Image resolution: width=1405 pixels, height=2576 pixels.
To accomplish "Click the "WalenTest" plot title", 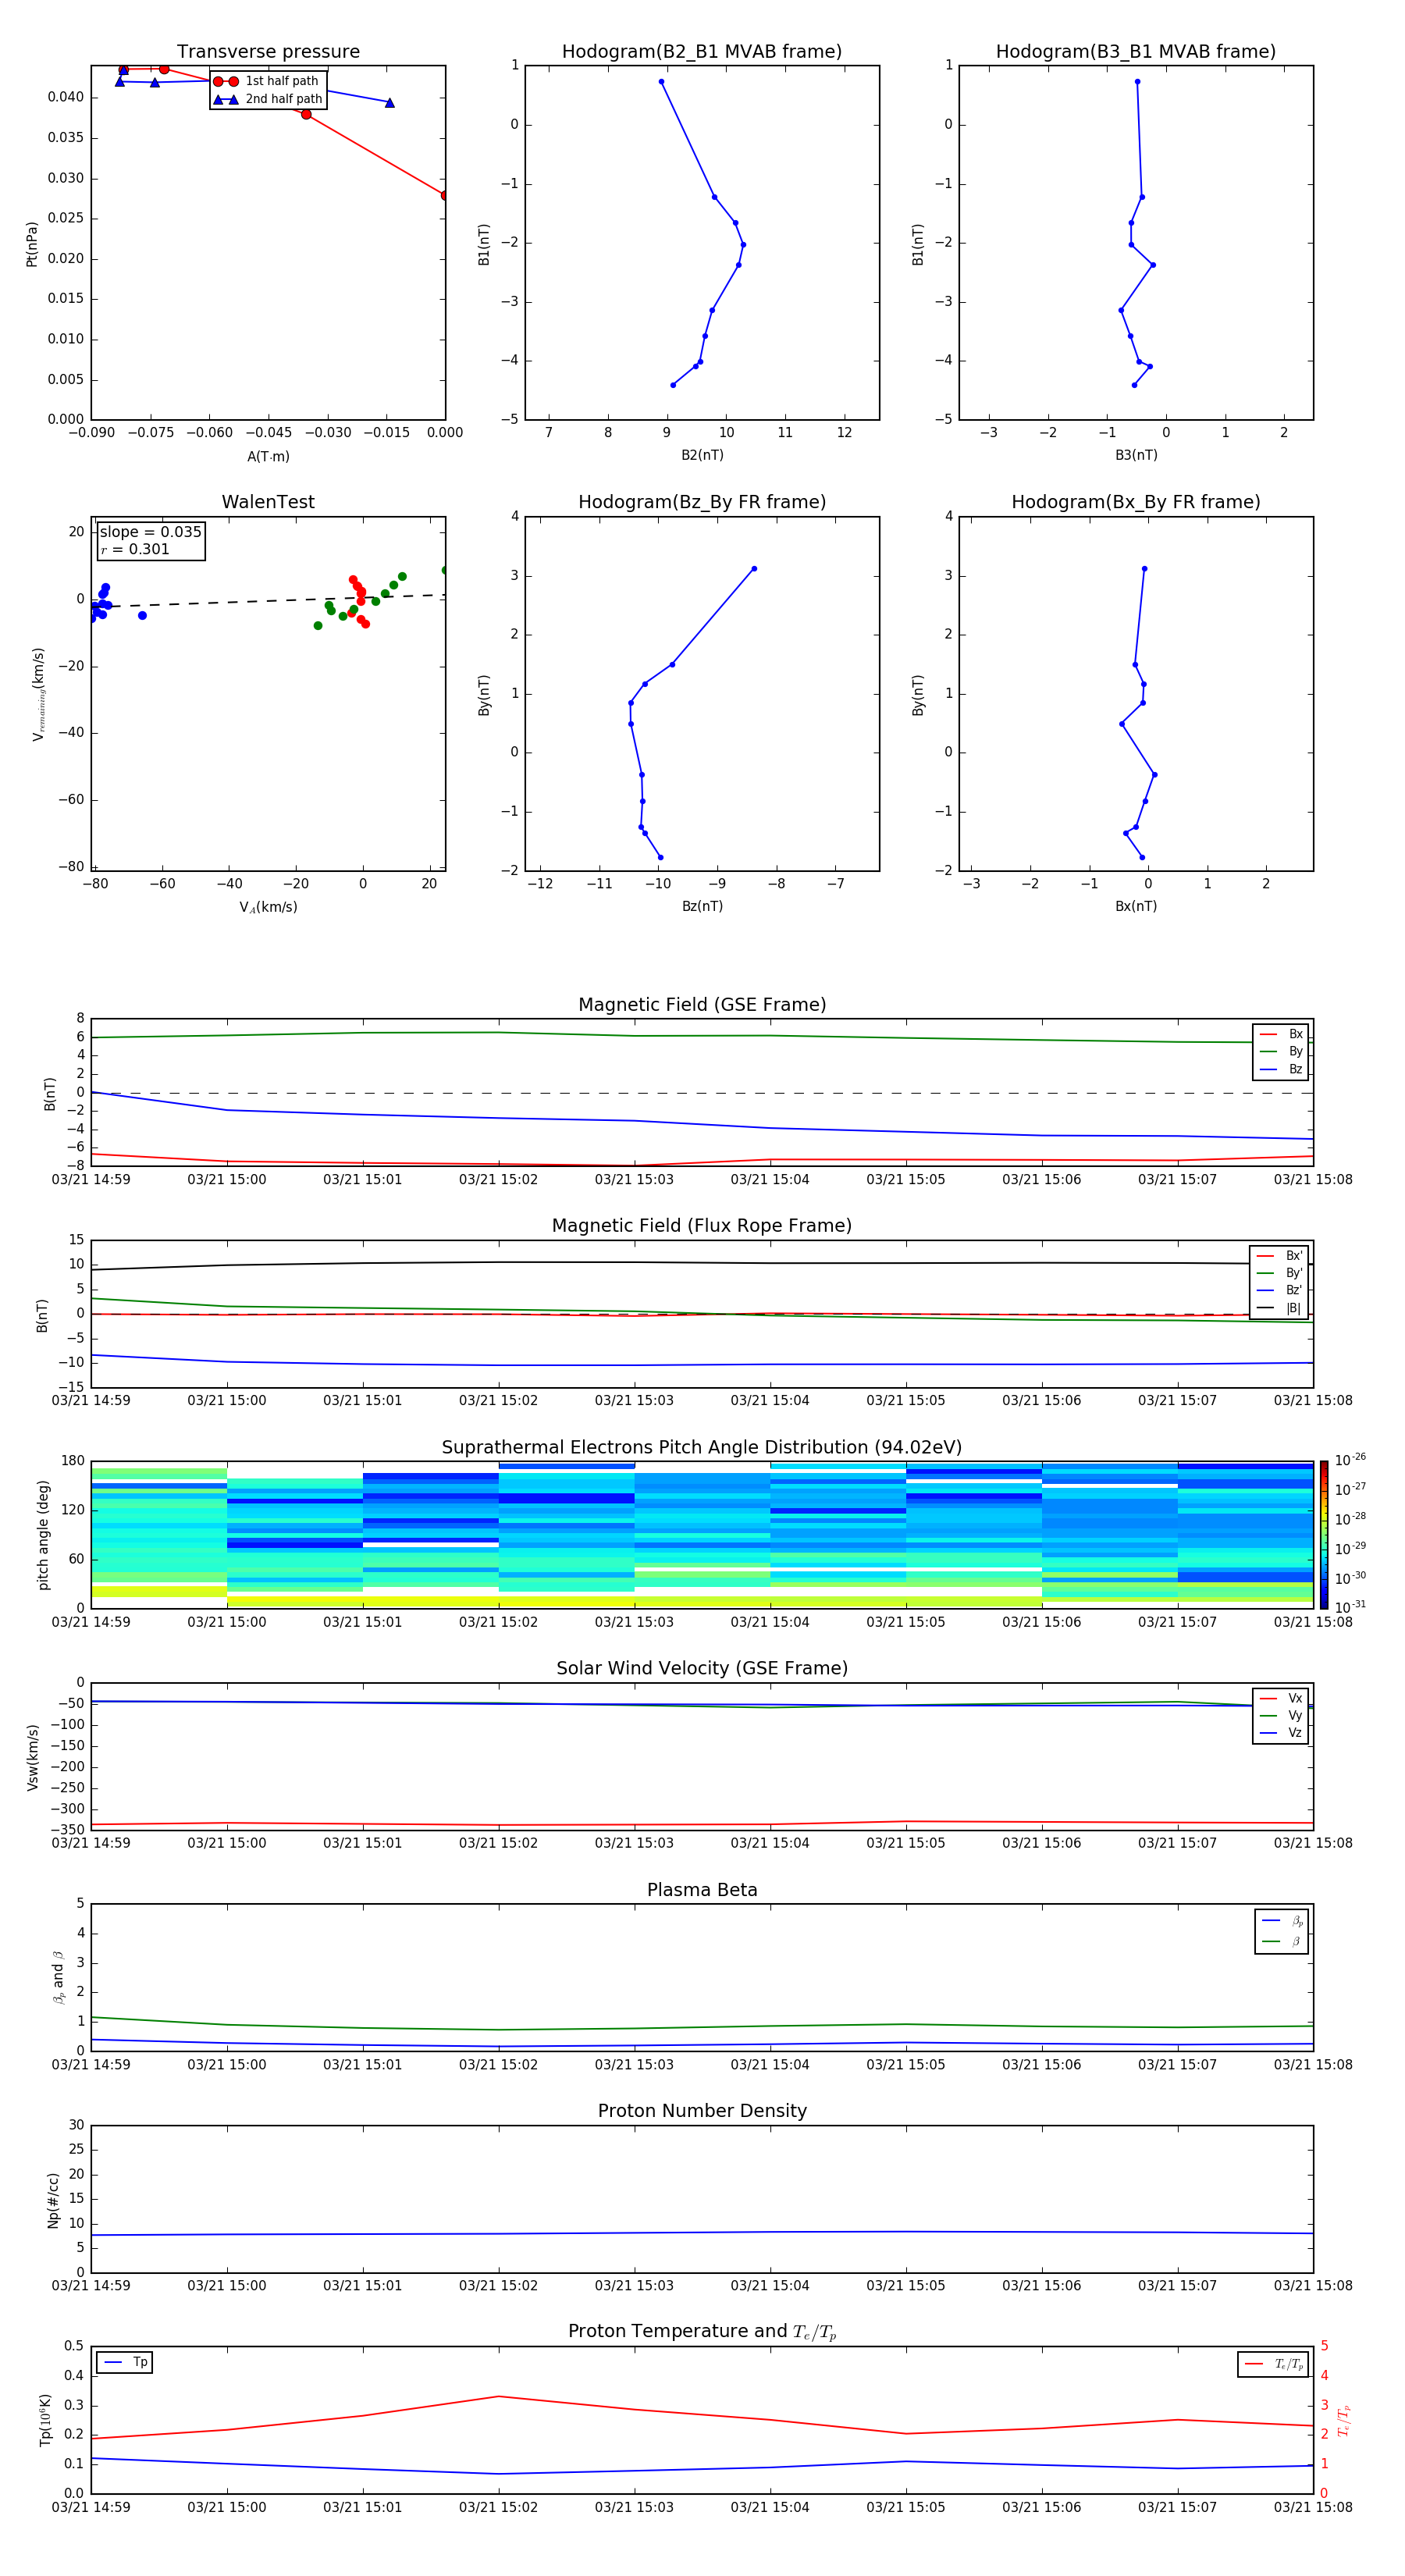I will [x=268, y=502].
